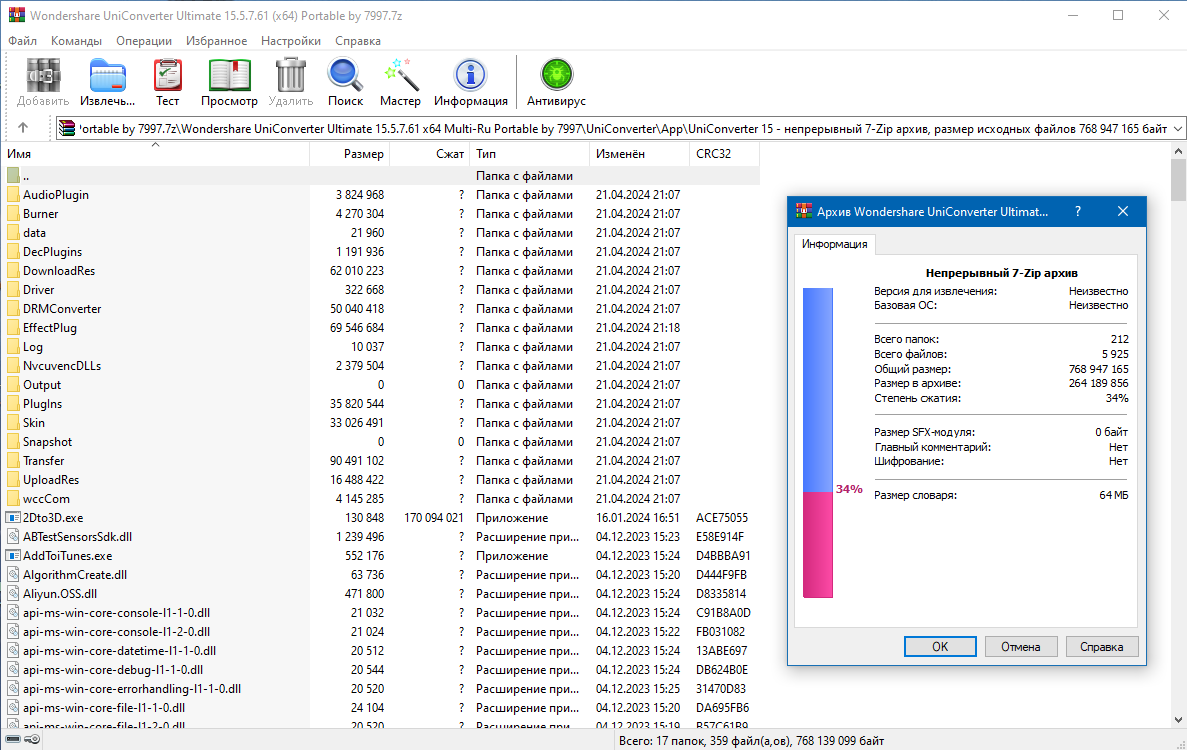Image resolution: width=1187 pixels, height=750 pixels.
Task: Click the Справка button in dialog
Action: pos(1101,646)
